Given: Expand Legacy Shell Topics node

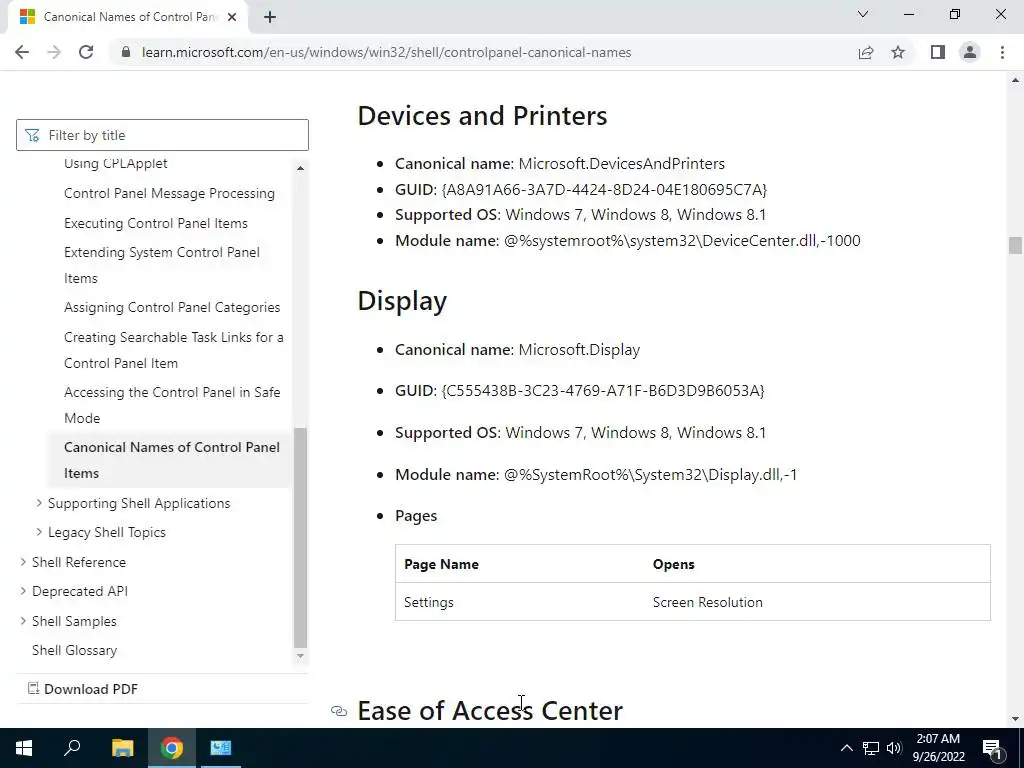Looking at the screenshot, I should [39, 532].
